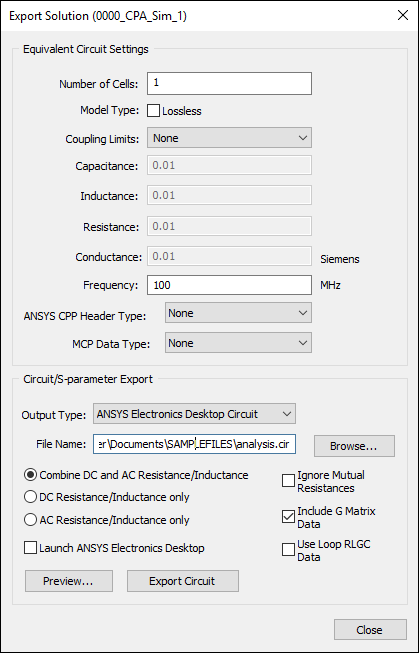Select DC Resistance/Inductance only option
This screenshot has height=653, width=419.
[x=30, y=497]
